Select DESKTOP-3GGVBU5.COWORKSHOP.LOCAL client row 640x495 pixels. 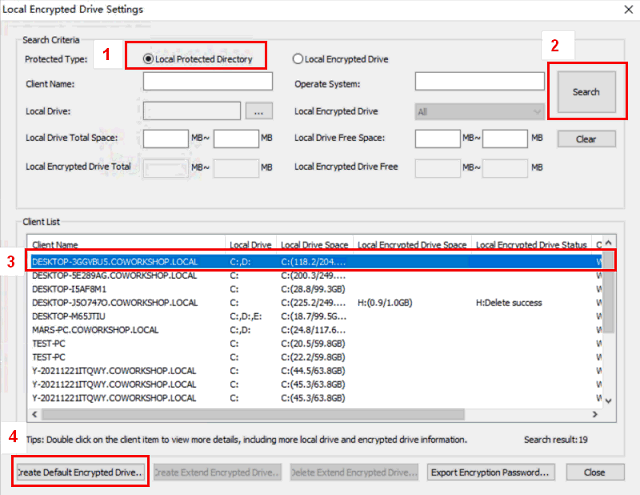114,262
